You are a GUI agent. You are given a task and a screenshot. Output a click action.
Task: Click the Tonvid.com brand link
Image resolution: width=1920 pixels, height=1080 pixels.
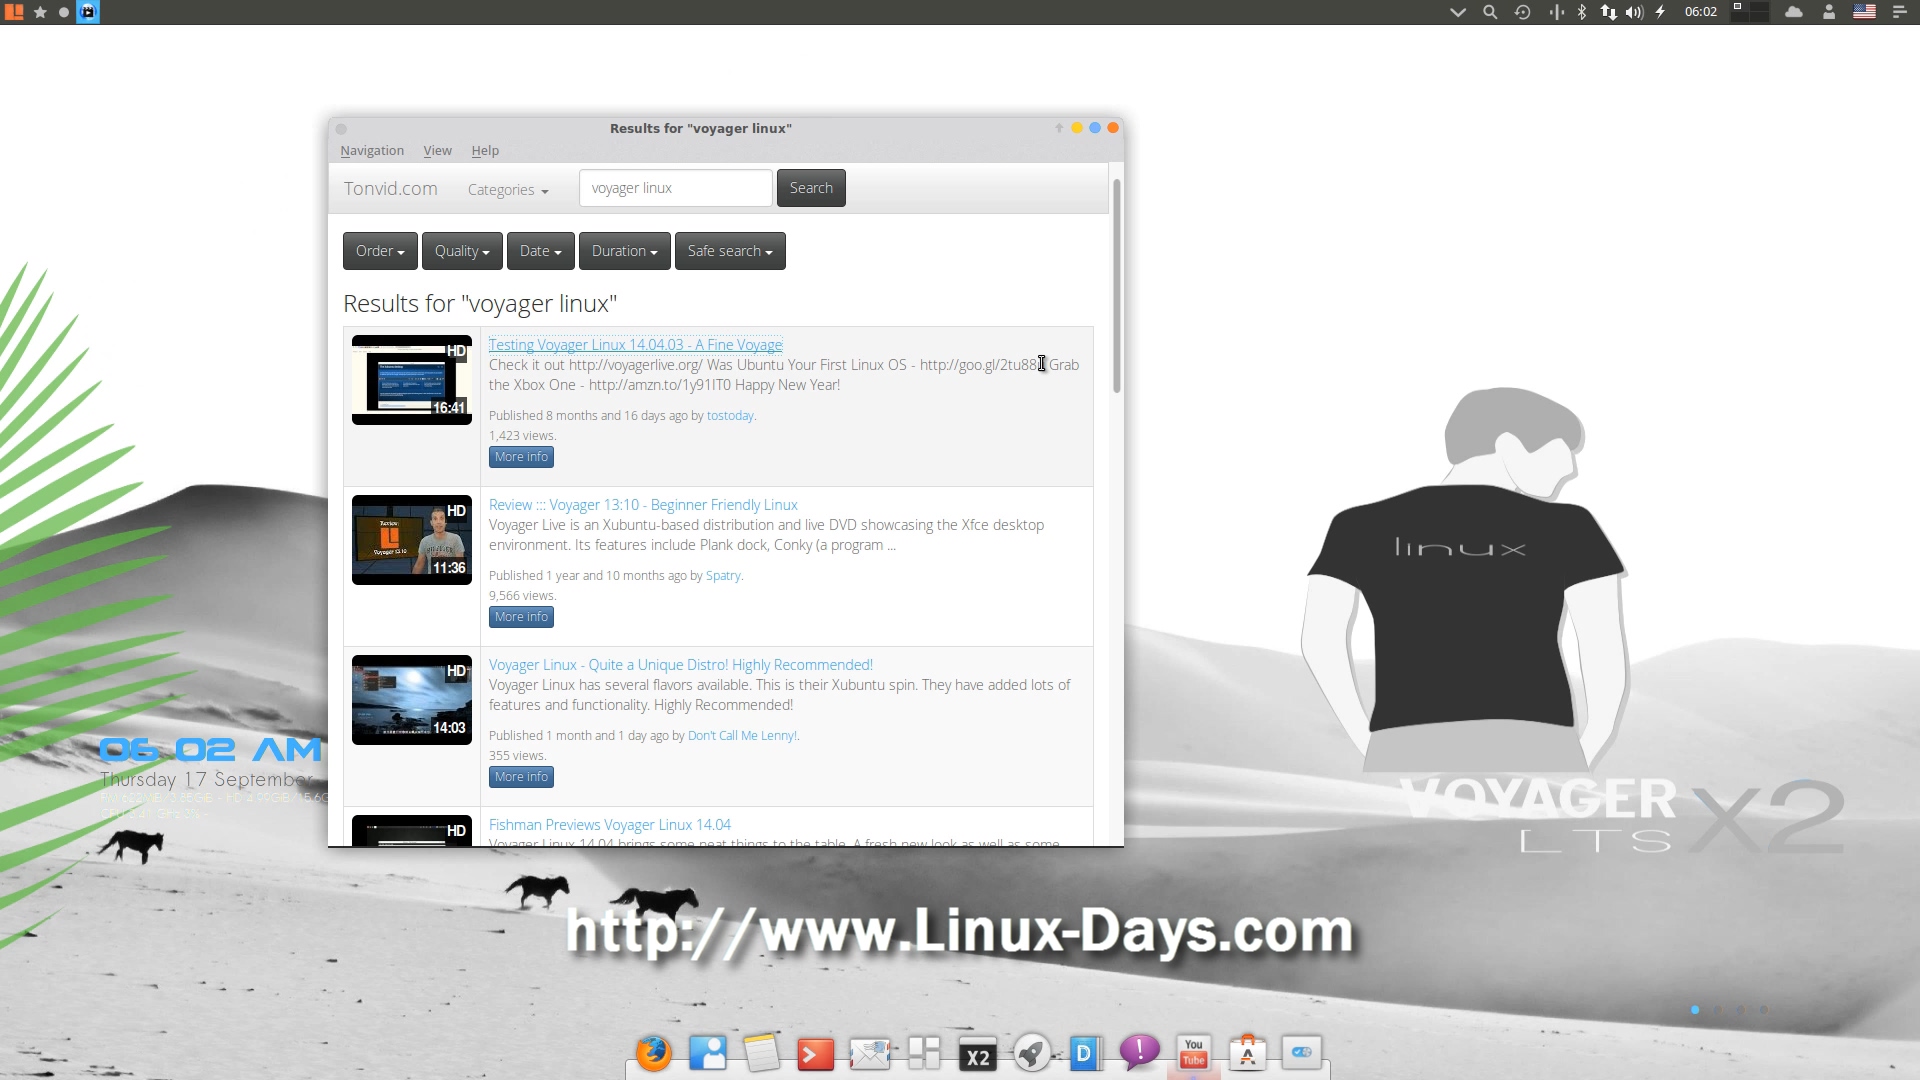point(391,188)
